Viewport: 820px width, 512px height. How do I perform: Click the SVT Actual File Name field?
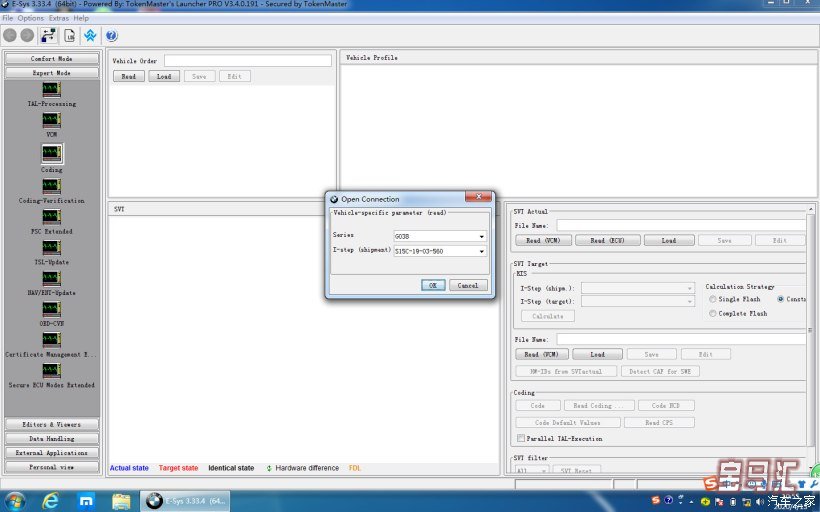tap(681, 225)
